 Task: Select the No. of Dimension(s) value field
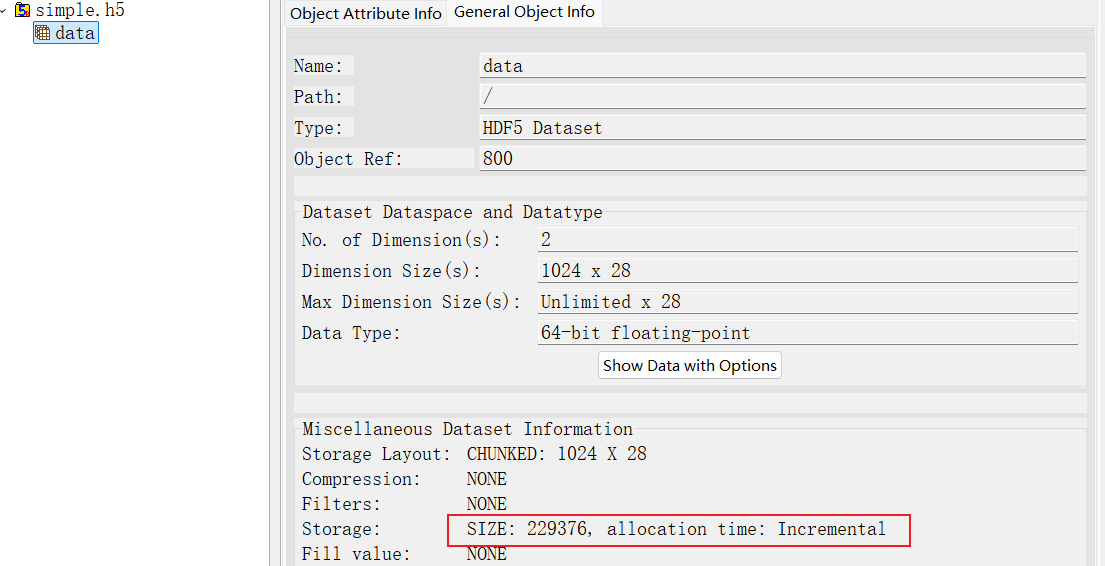click(806, 240)
